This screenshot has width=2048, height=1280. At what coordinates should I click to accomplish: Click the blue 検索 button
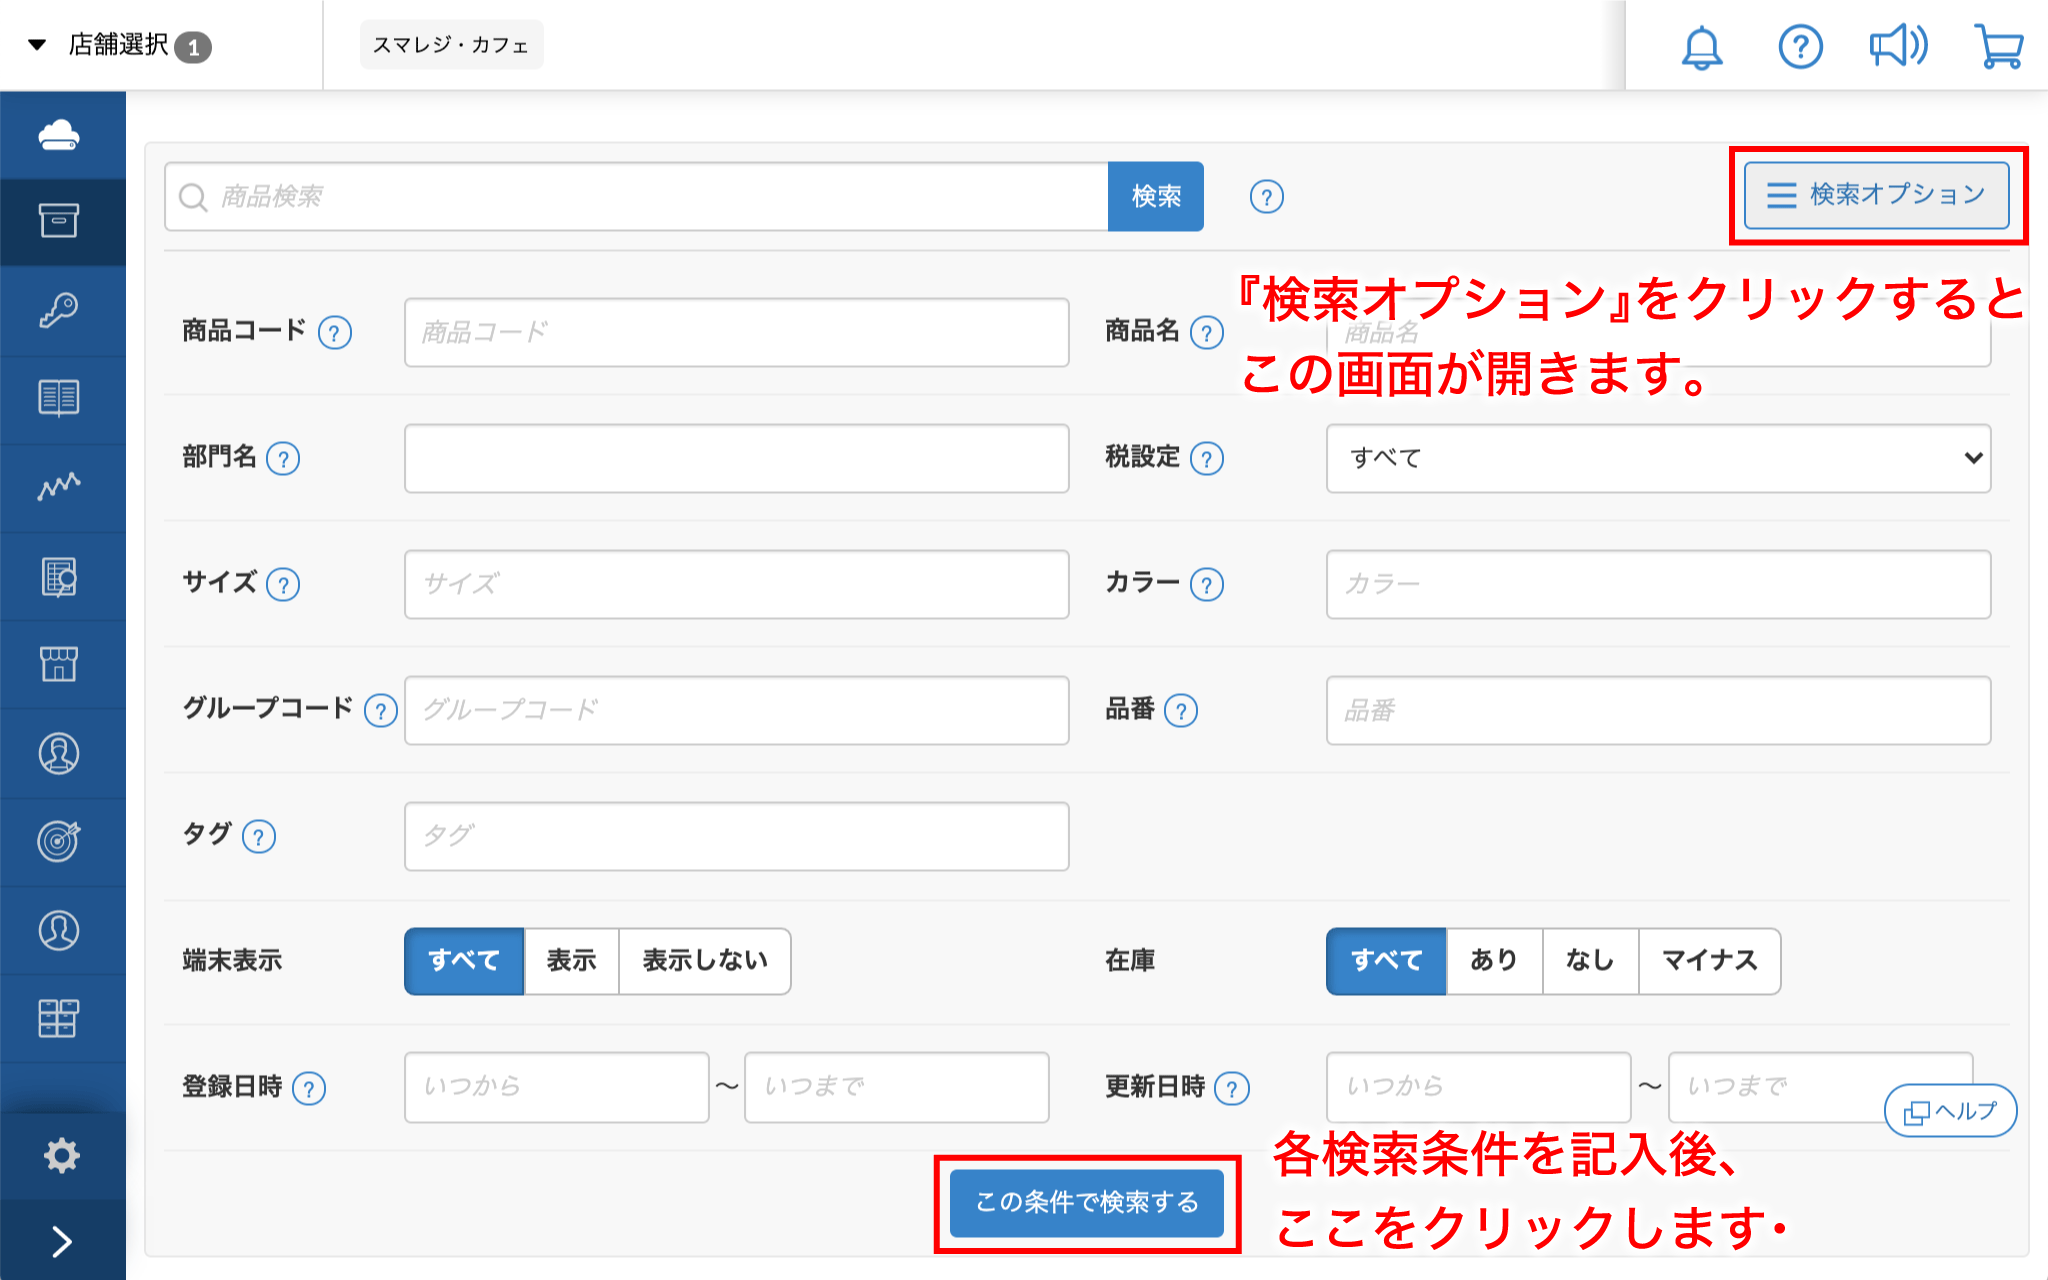1155,196
